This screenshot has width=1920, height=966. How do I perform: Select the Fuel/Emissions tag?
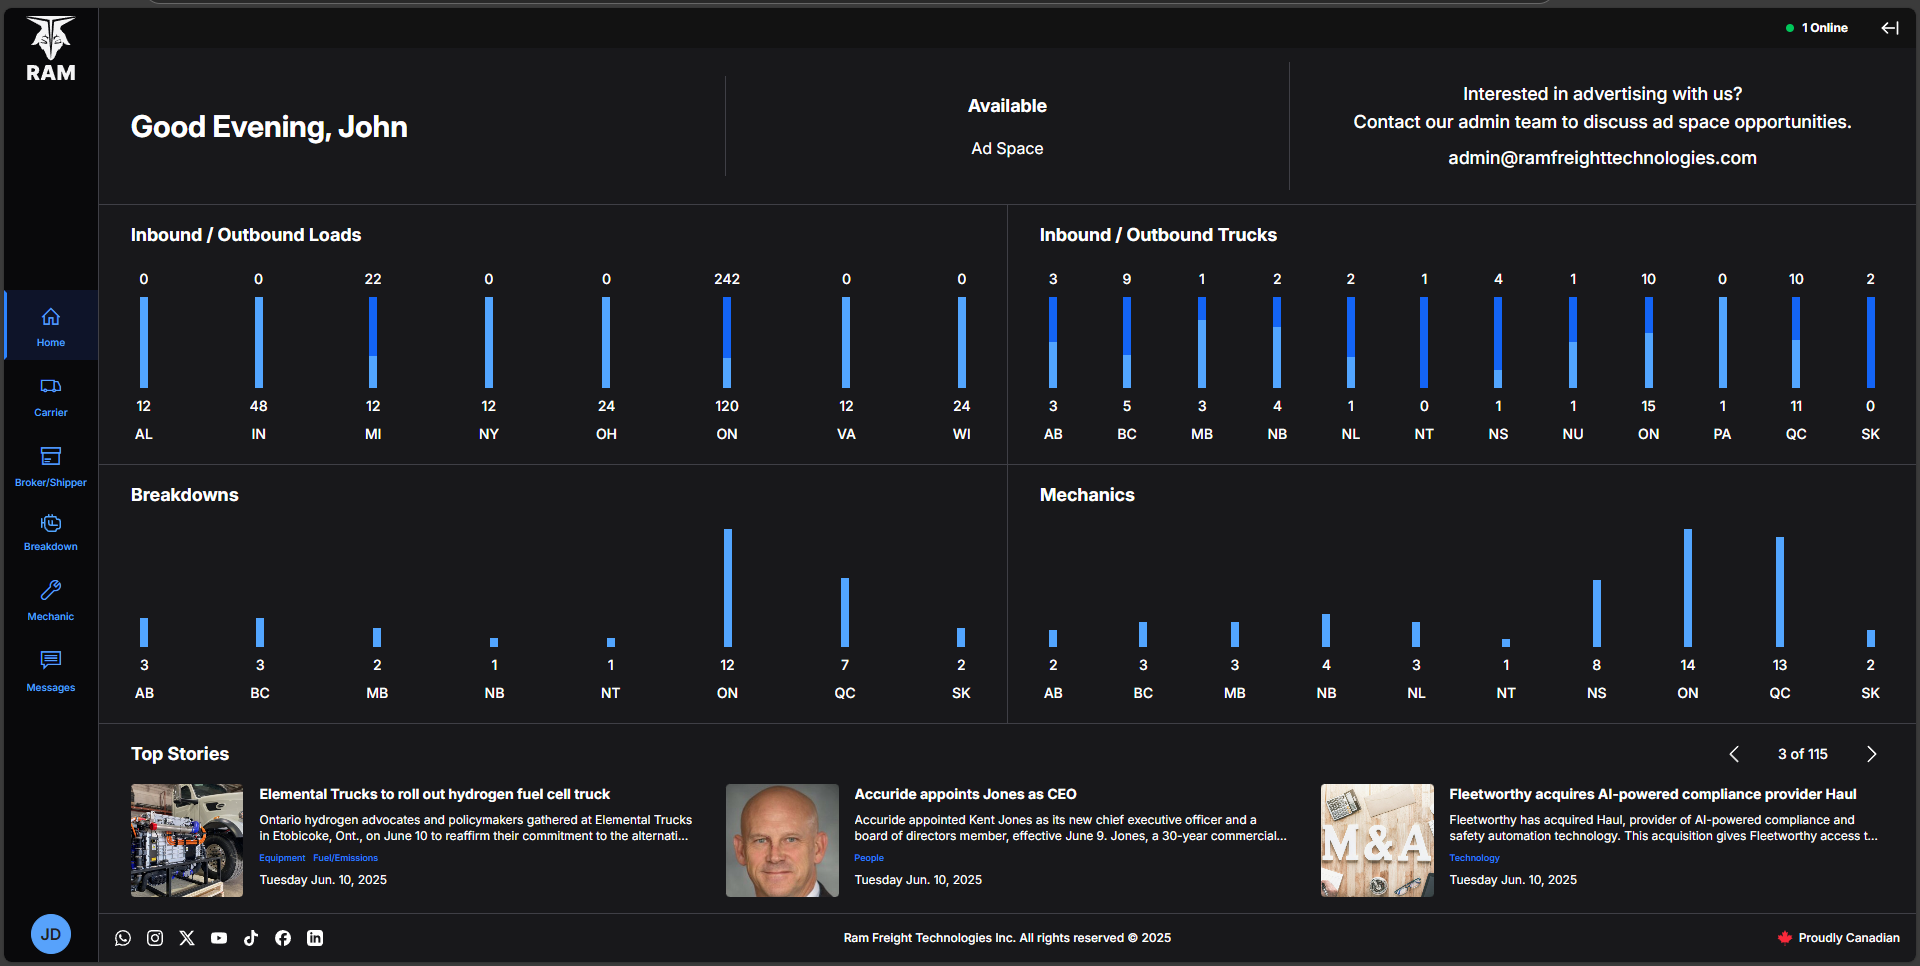[345, 858]
